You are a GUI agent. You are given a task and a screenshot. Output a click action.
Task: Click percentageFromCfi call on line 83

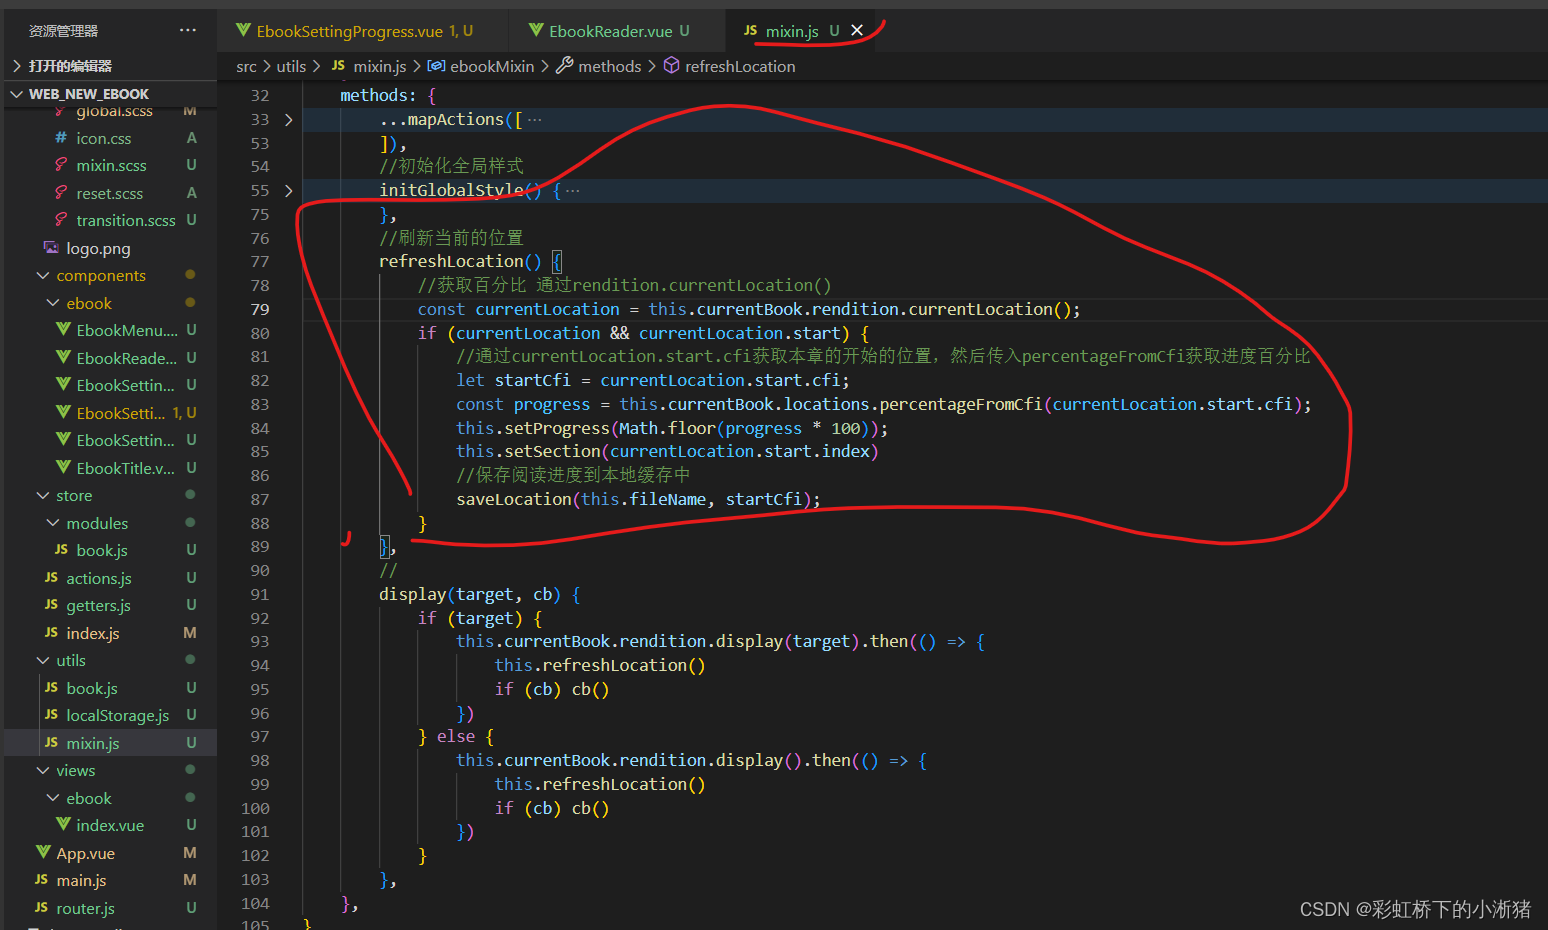(x=960, y=404)
